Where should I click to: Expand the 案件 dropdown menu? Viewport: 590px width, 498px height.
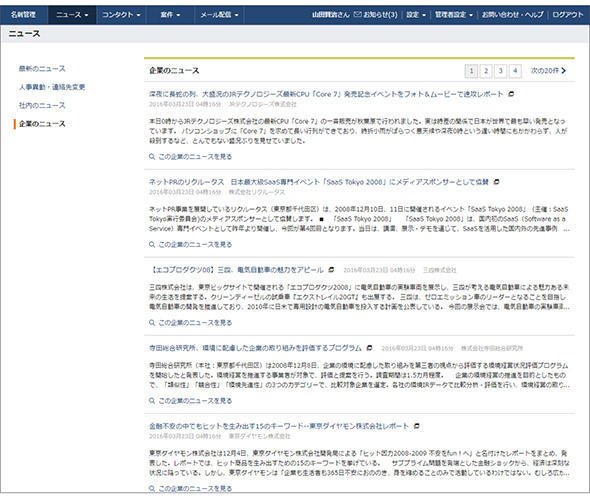pyautogui.click(x=170, y=15)
